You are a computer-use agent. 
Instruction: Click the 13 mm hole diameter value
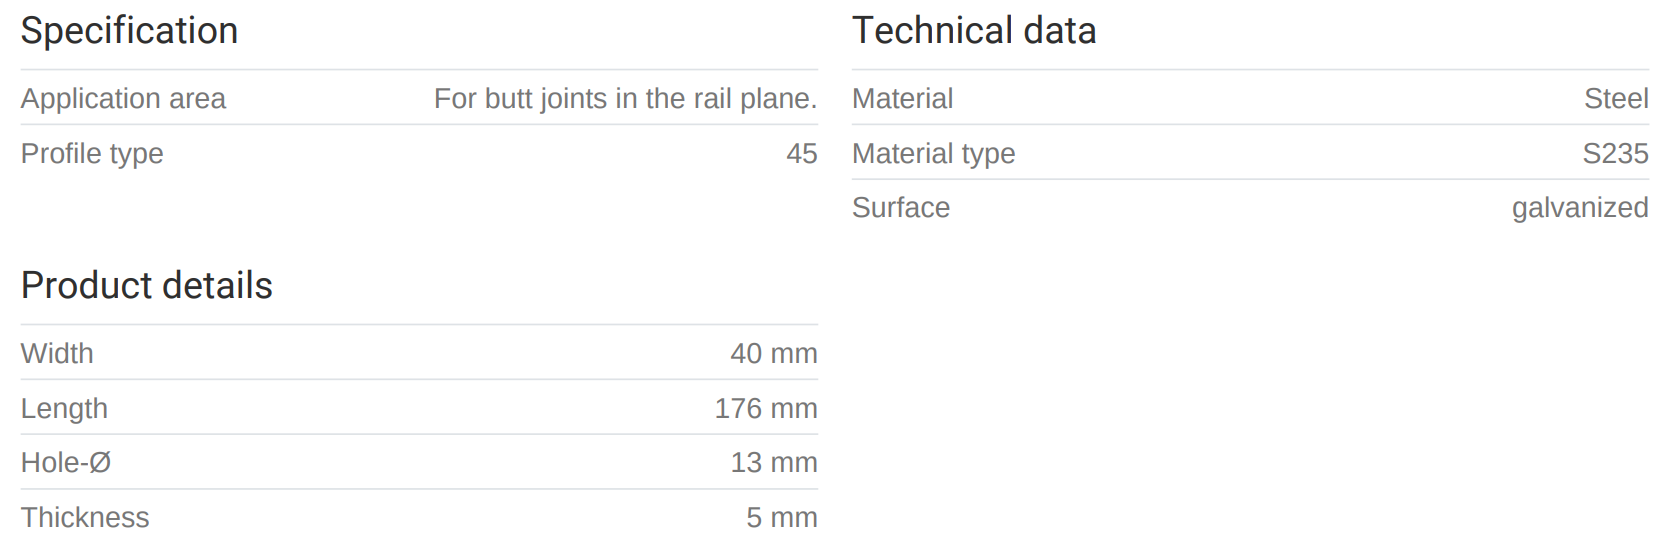pos(773,463)
